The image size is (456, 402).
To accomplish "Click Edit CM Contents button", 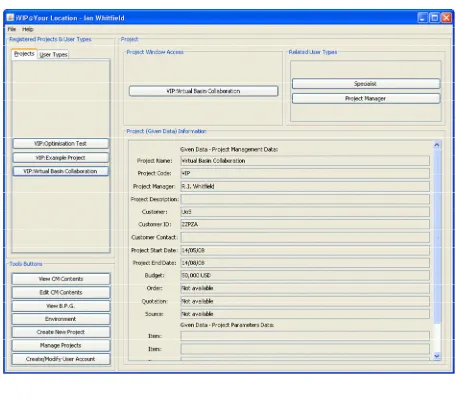I will click(61, 293).
